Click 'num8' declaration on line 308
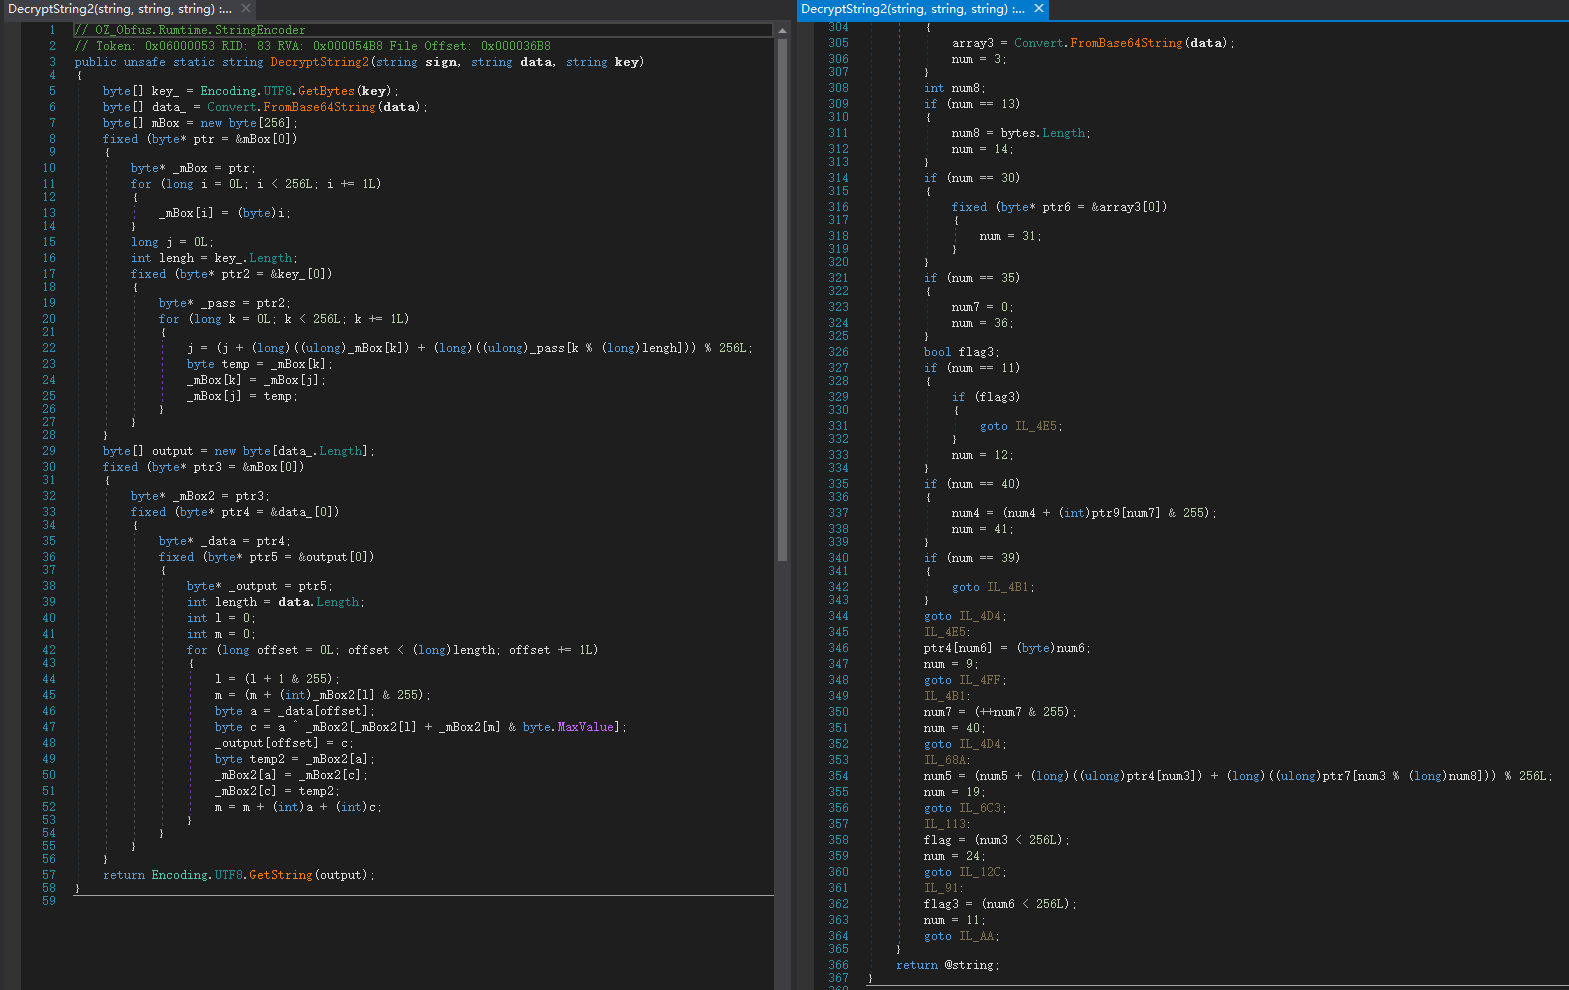Screen dimensions: 1569x990 (965, 88)
